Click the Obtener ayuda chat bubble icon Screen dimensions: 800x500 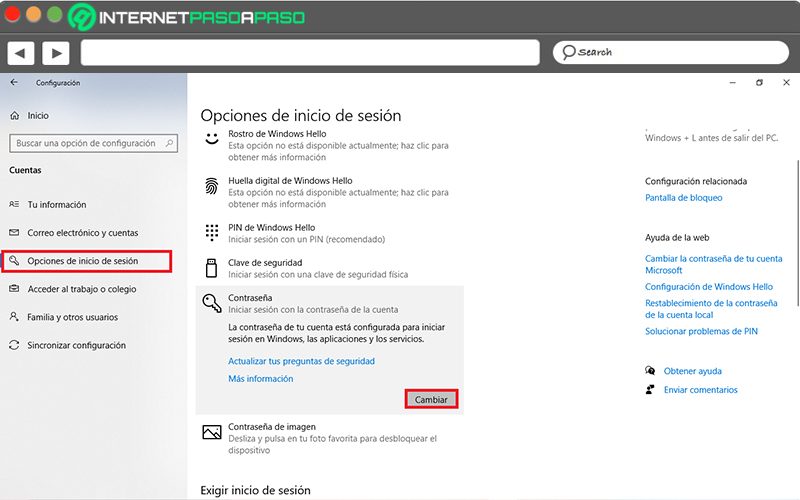(x=650, y=370)
